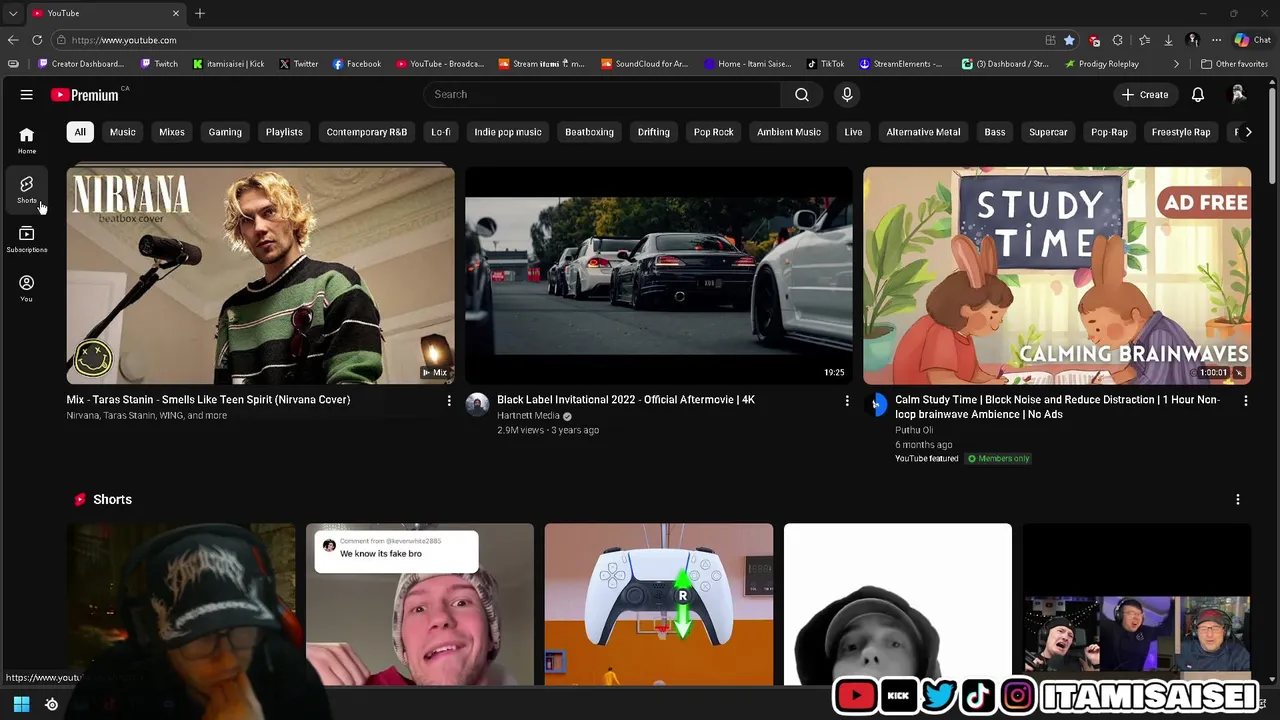Open Shorts in the sidebar
This screenshot has width=1280, height=720.
pyautogui.click(x=27, y=189)
